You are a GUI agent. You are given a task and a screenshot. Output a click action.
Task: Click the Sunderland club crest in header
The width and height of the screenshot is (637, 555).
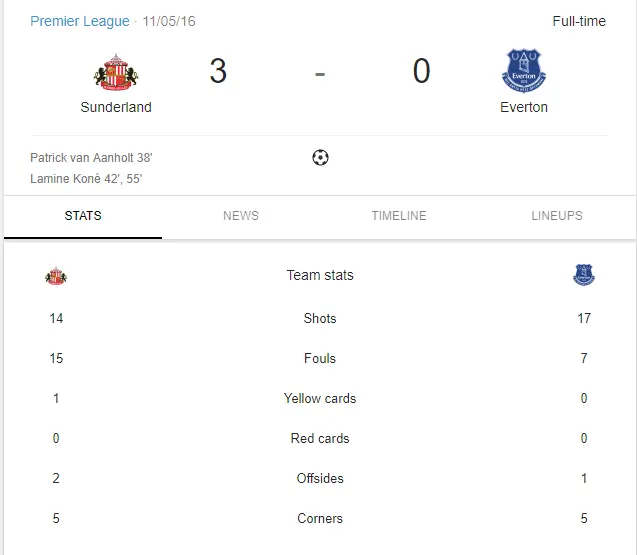116,73
